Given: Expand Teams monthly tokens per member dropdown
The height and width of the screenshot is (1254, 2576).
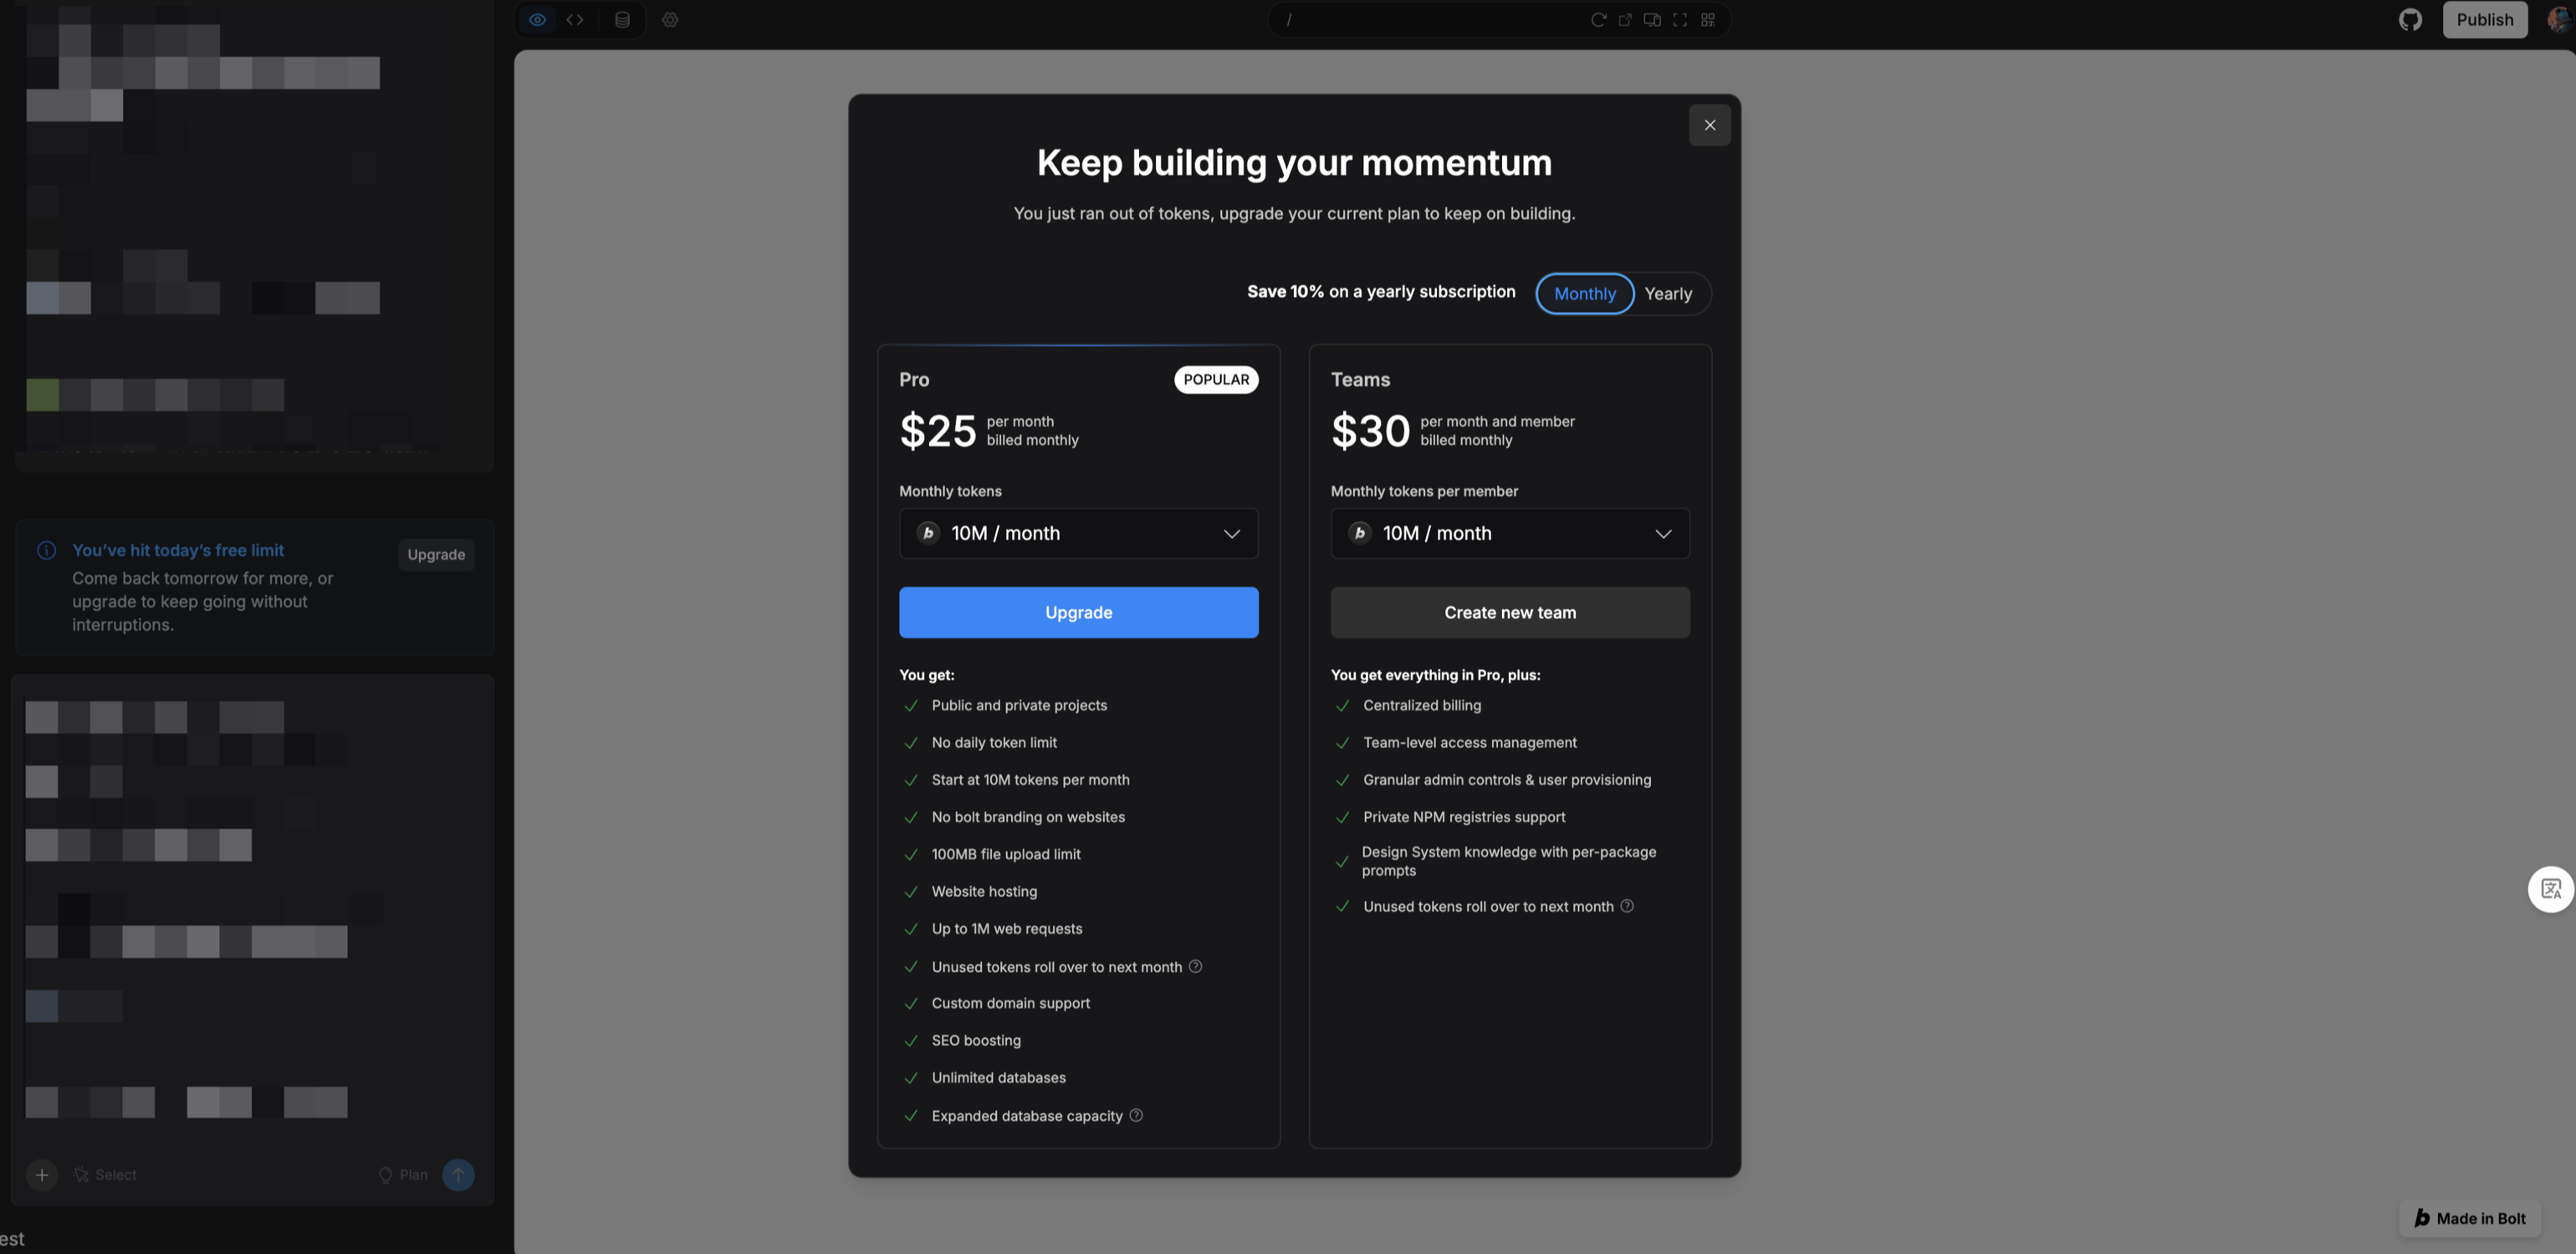Looking at the screenshot, I should coord(1509,534).
